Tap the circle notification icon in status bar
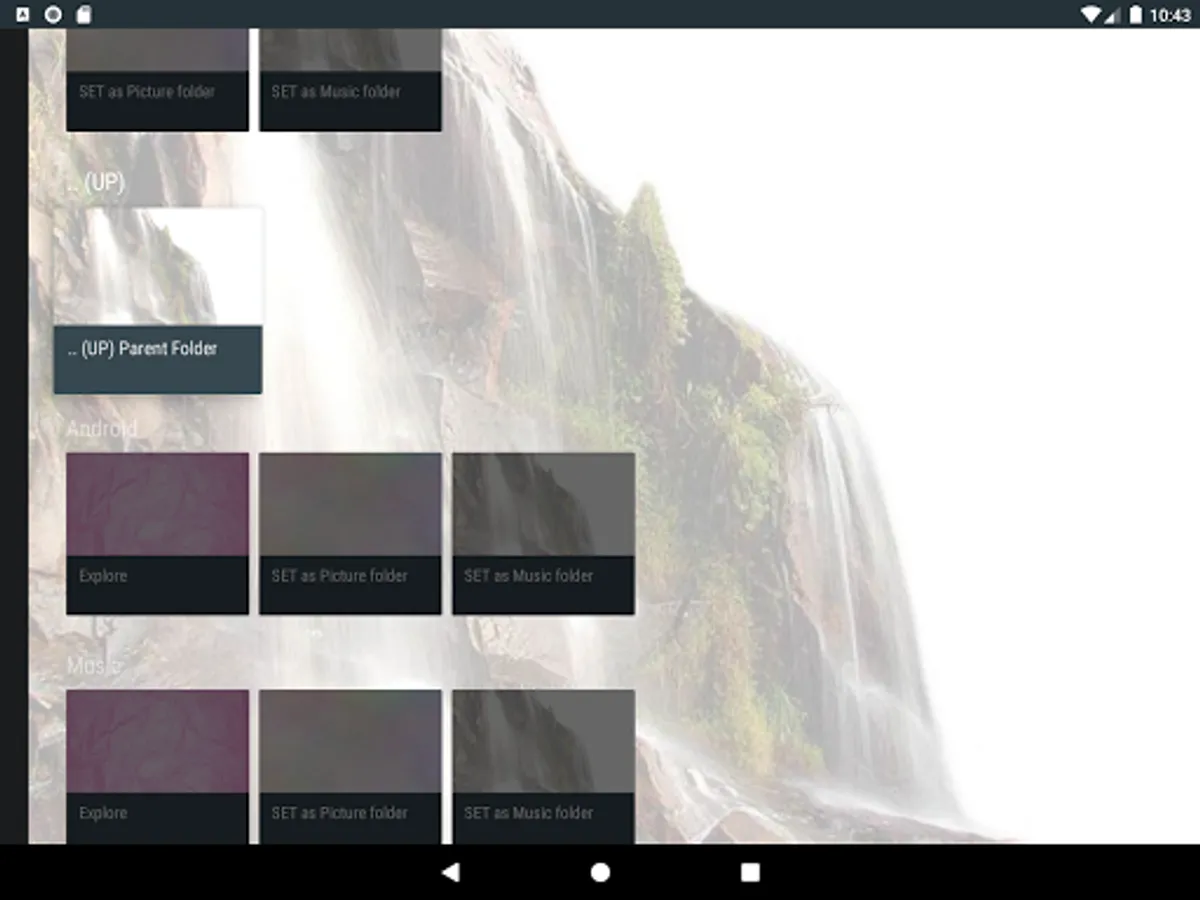 [x=54, y=14]
